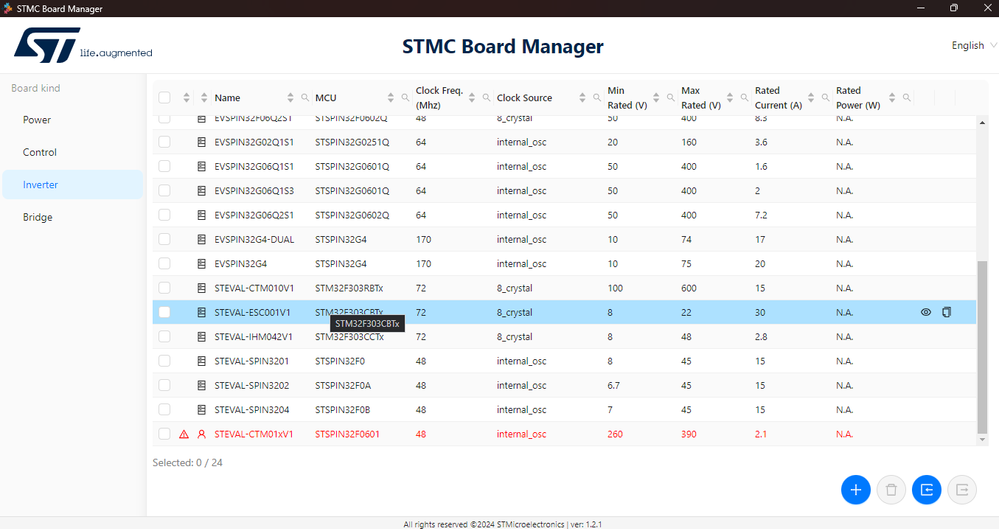The width and height of the screenshot is (999, 529).
Task: Select Inverter board kind
Action: (73, 185)
